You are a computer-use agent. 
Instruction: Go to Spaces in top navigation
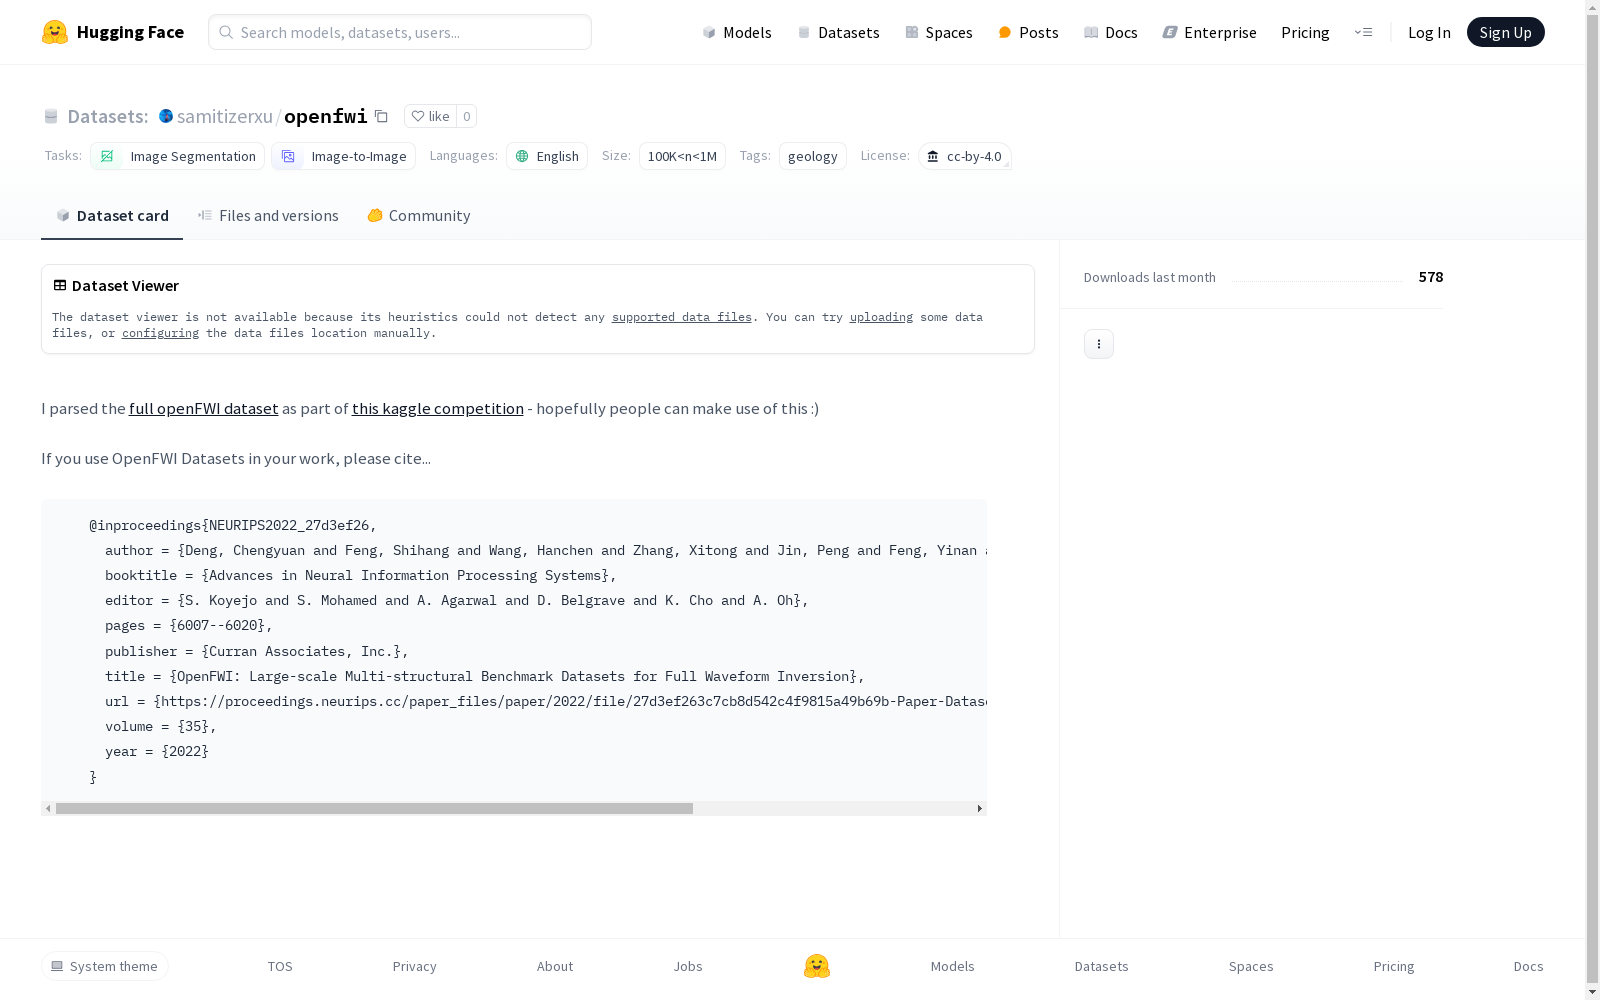(x=939, y=32)
